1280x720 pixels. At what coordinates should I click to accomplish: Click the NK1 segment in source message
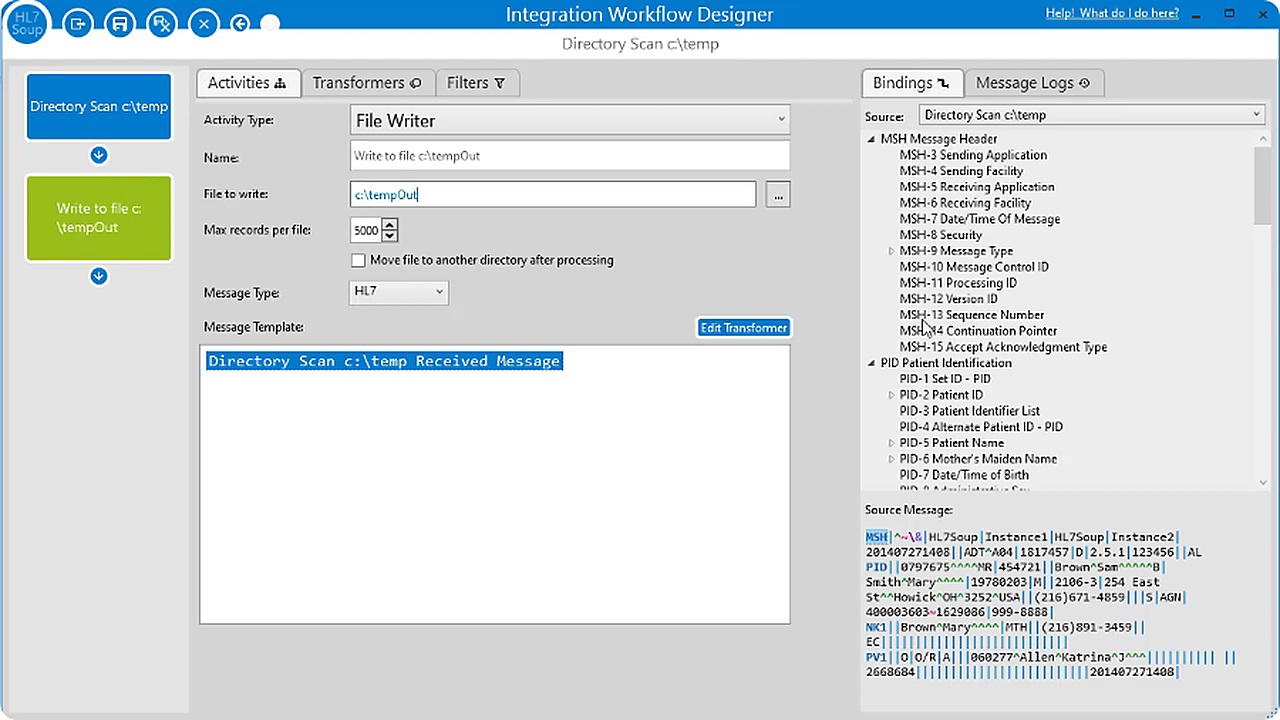(876, 627)
